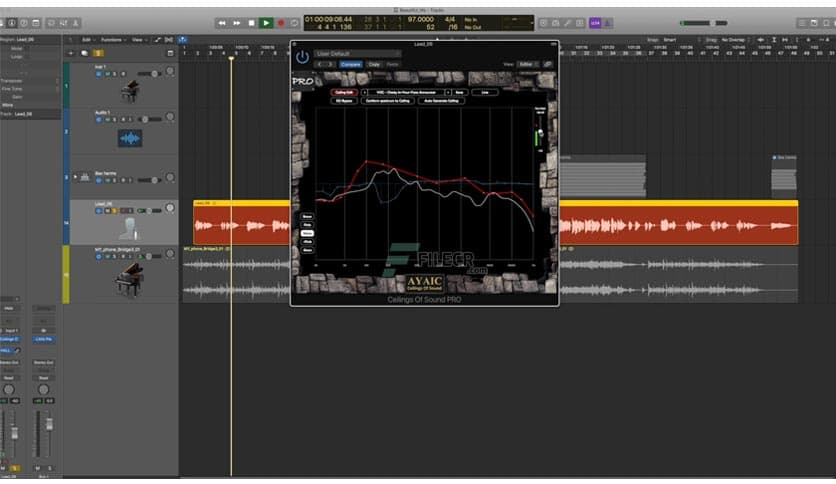Image resolution: width=836 pixels, height=484 pixels.
Task: Click the duplicate track icon
Action: point(84,53)
